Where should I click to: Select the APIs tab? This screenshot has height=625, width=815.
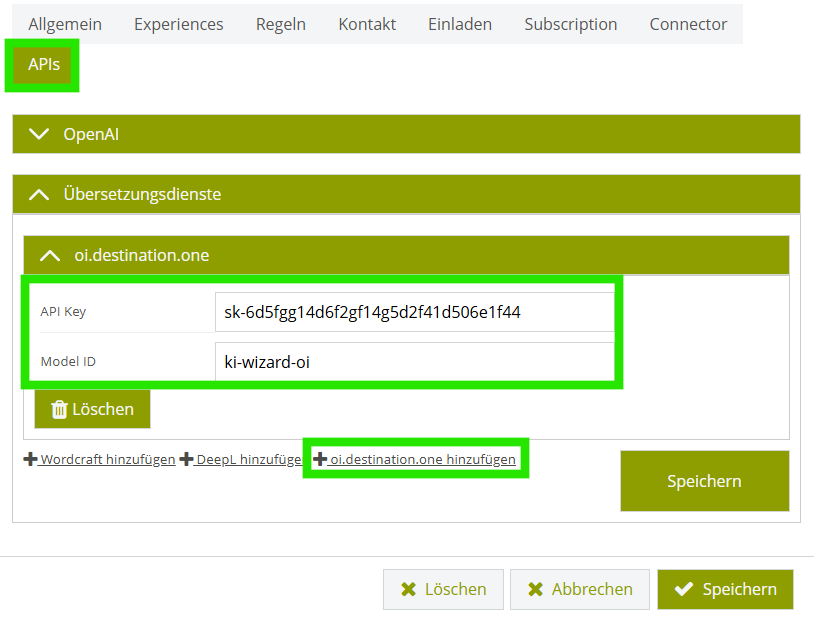click(44, 65)
